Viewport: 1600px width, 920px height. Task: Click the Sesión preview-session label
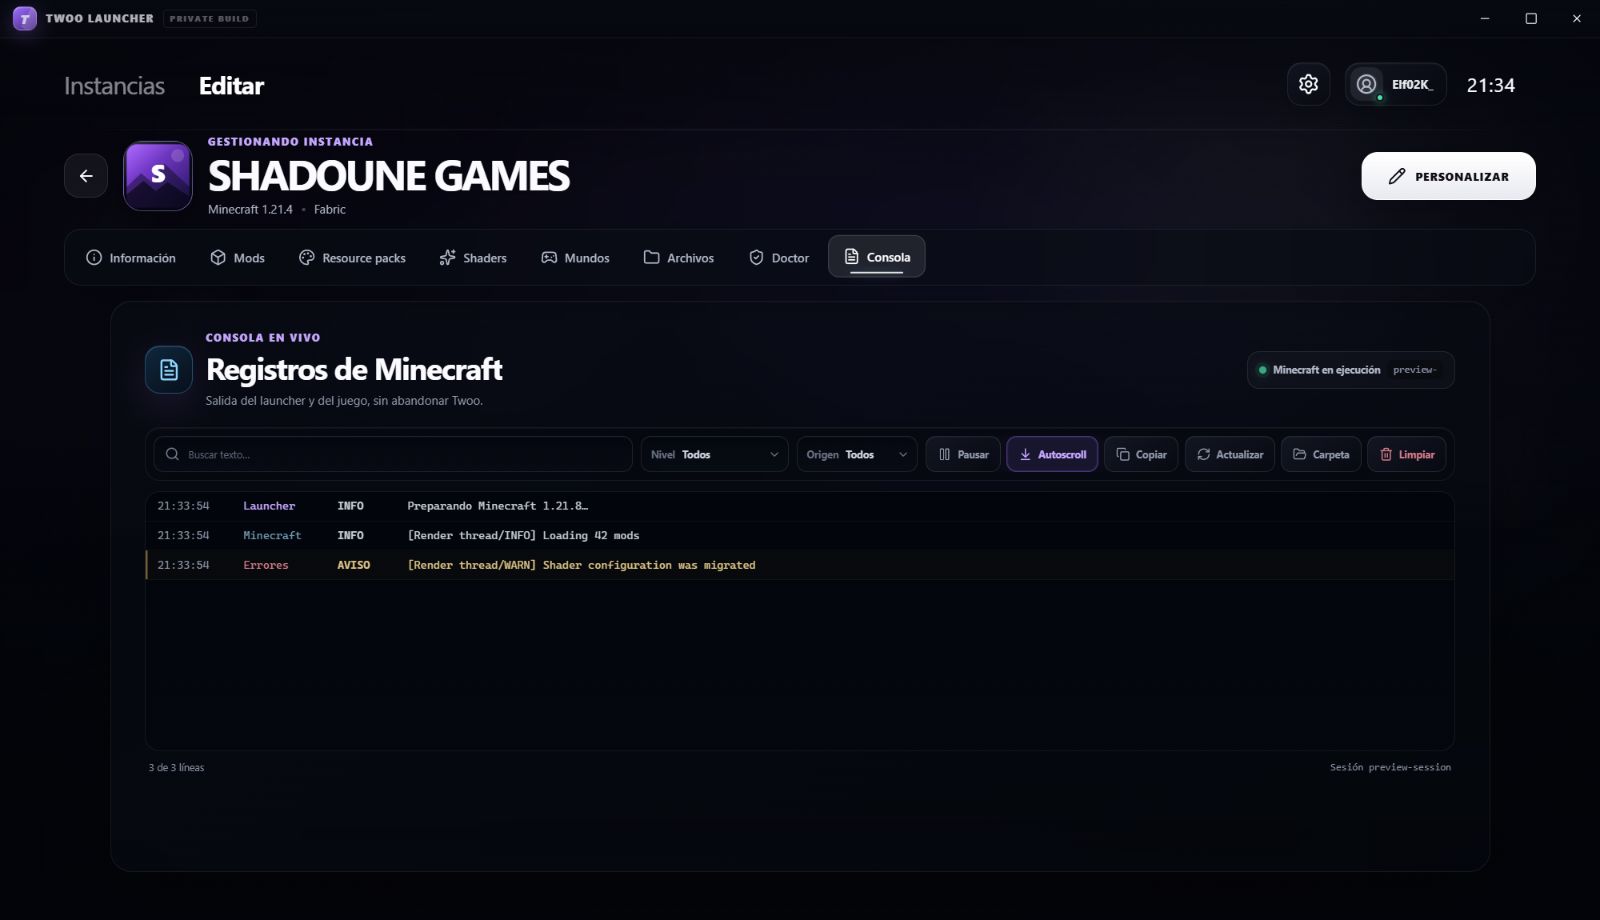1390,767
